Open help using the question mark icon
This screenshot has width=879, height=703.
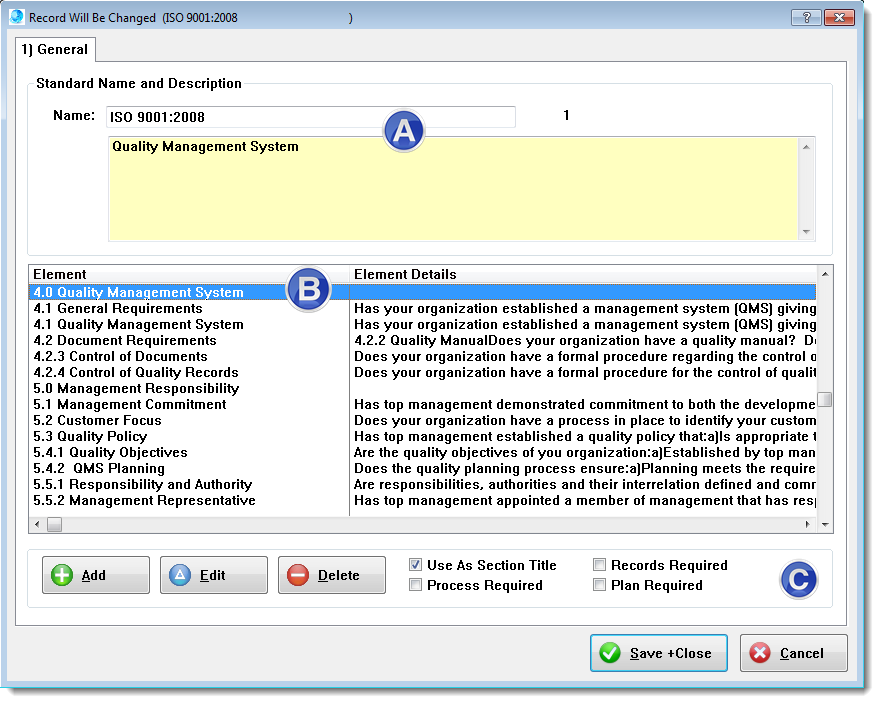pos(808,17)
